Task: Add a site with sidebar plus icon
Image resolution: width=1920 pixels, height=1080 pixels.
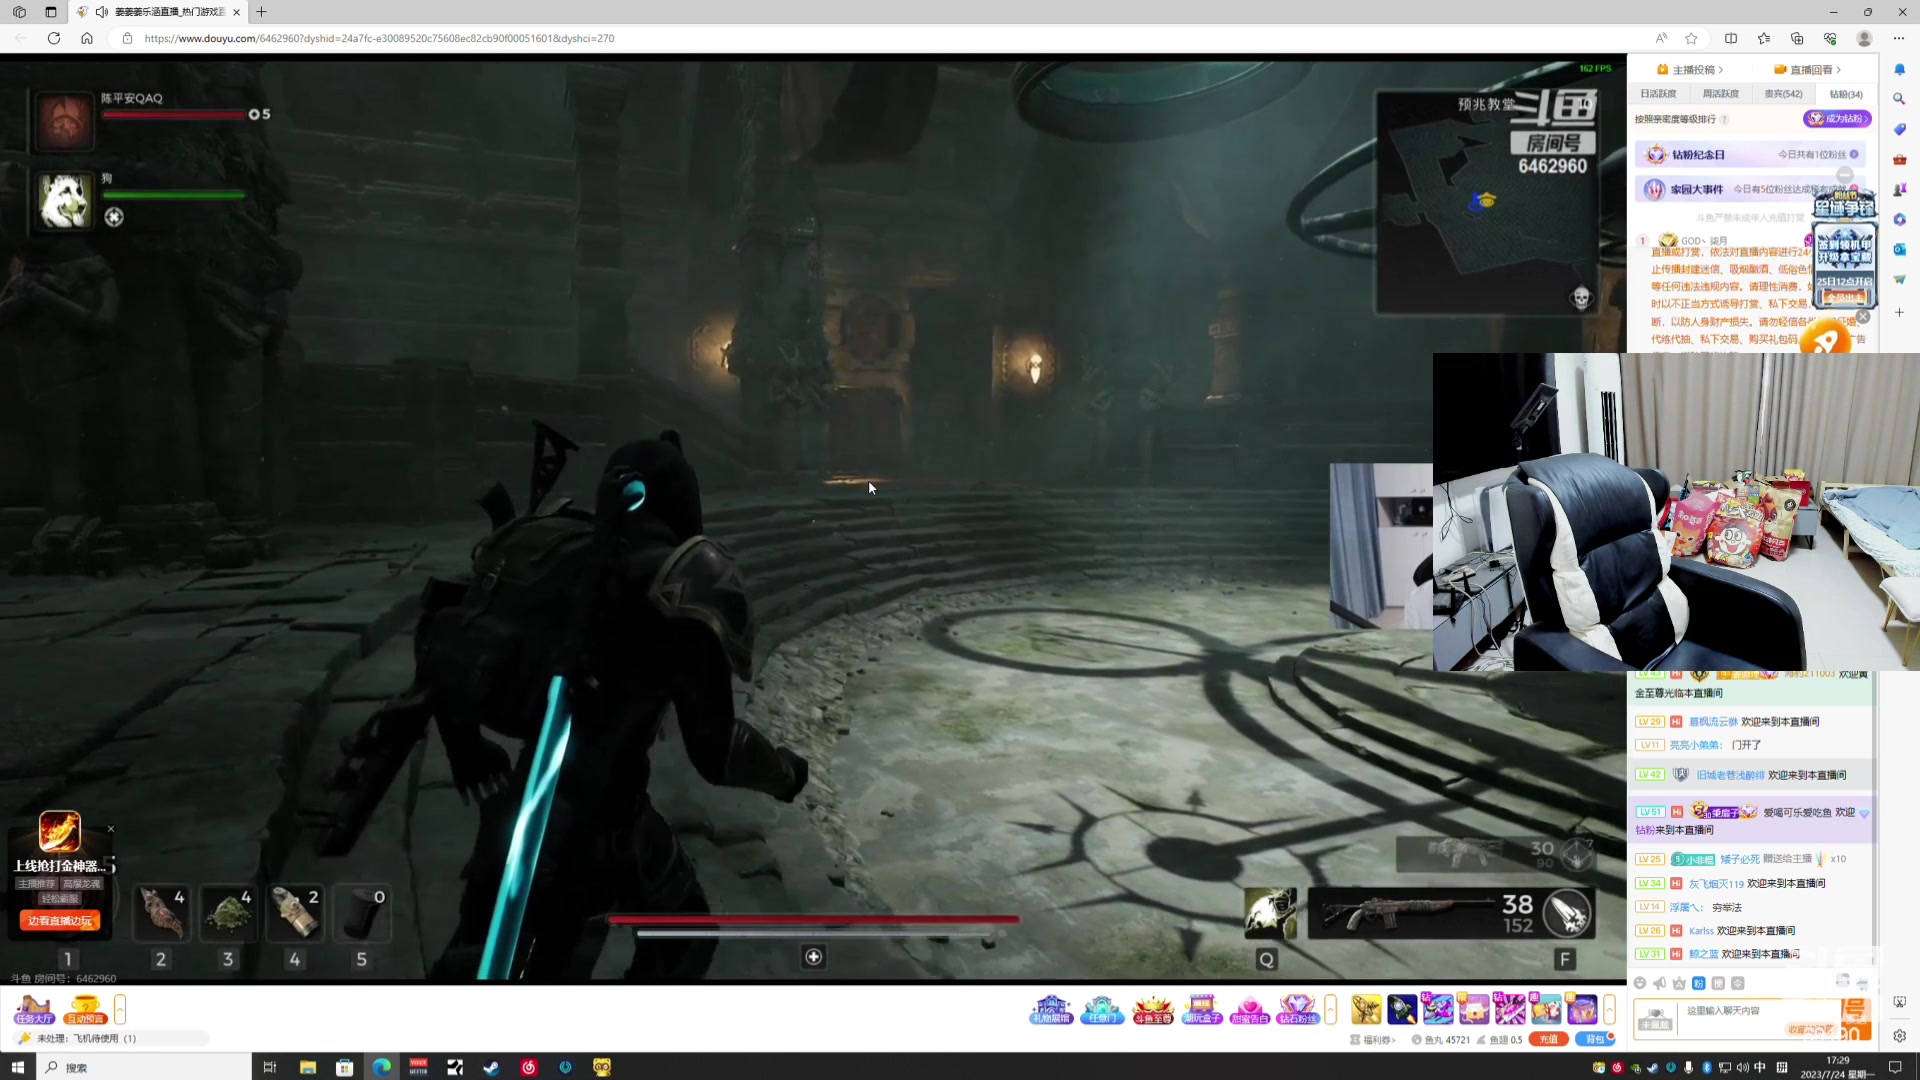Action: tap(1899, 313)
